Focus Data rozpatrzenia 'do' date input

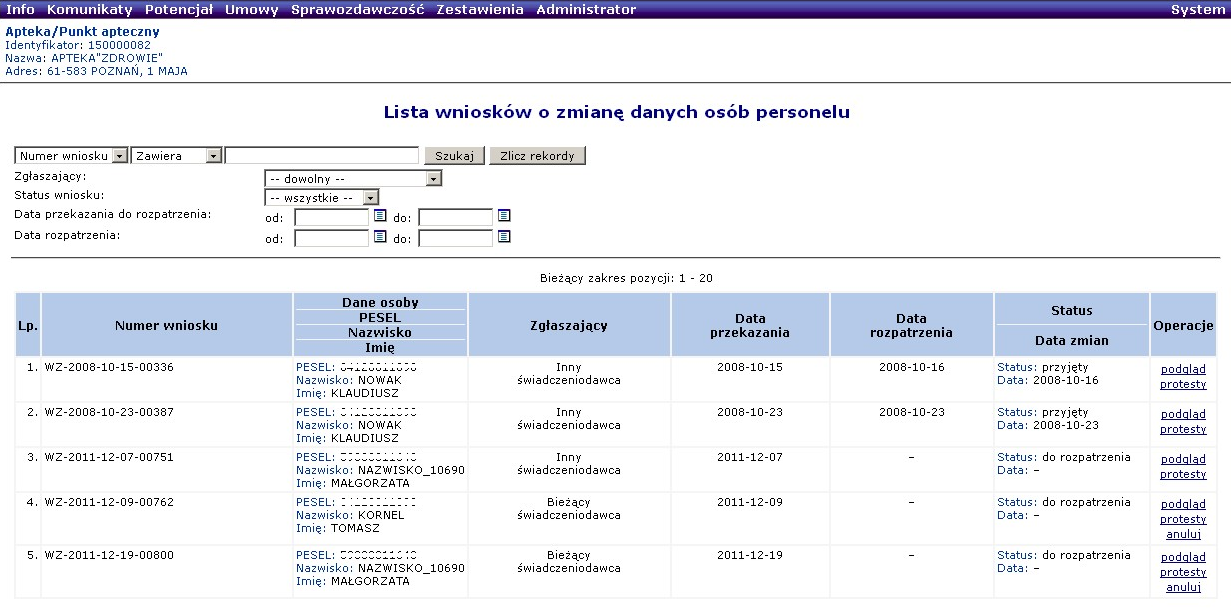pyautogui.click(x=456, y=238)
